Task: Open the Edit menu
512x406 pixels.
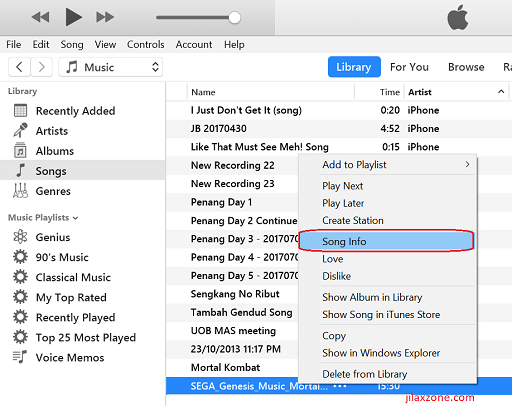Action: pos(41,44)
